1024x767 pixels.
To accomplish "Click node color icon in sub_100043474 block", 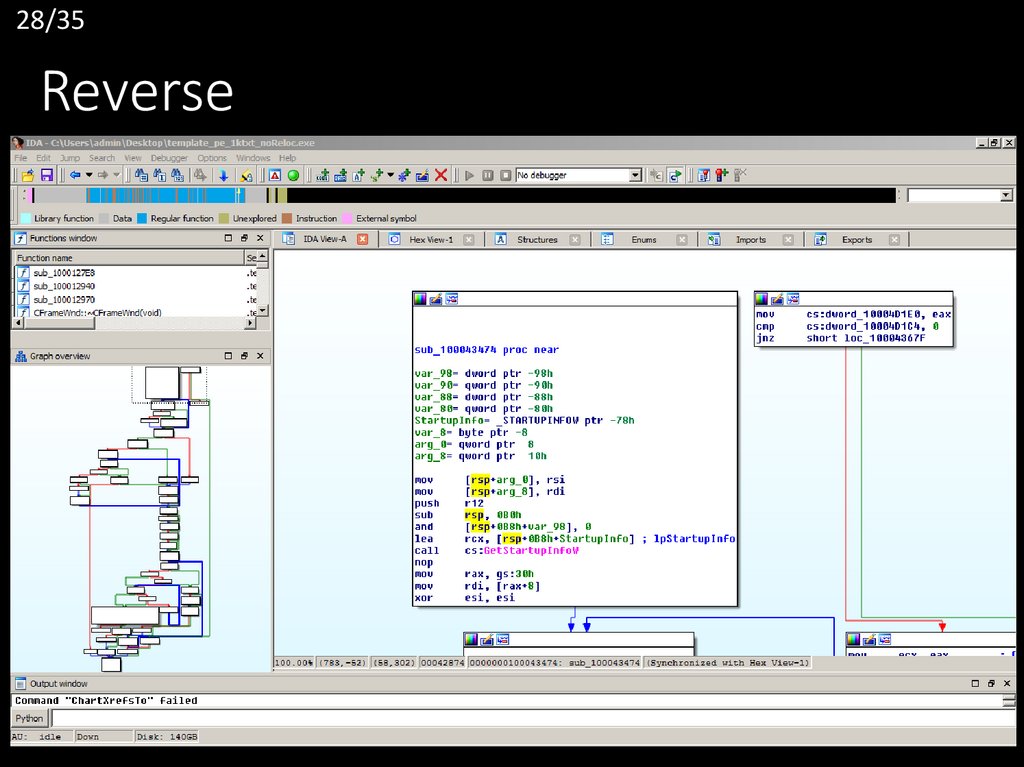I will click(421, 299).
